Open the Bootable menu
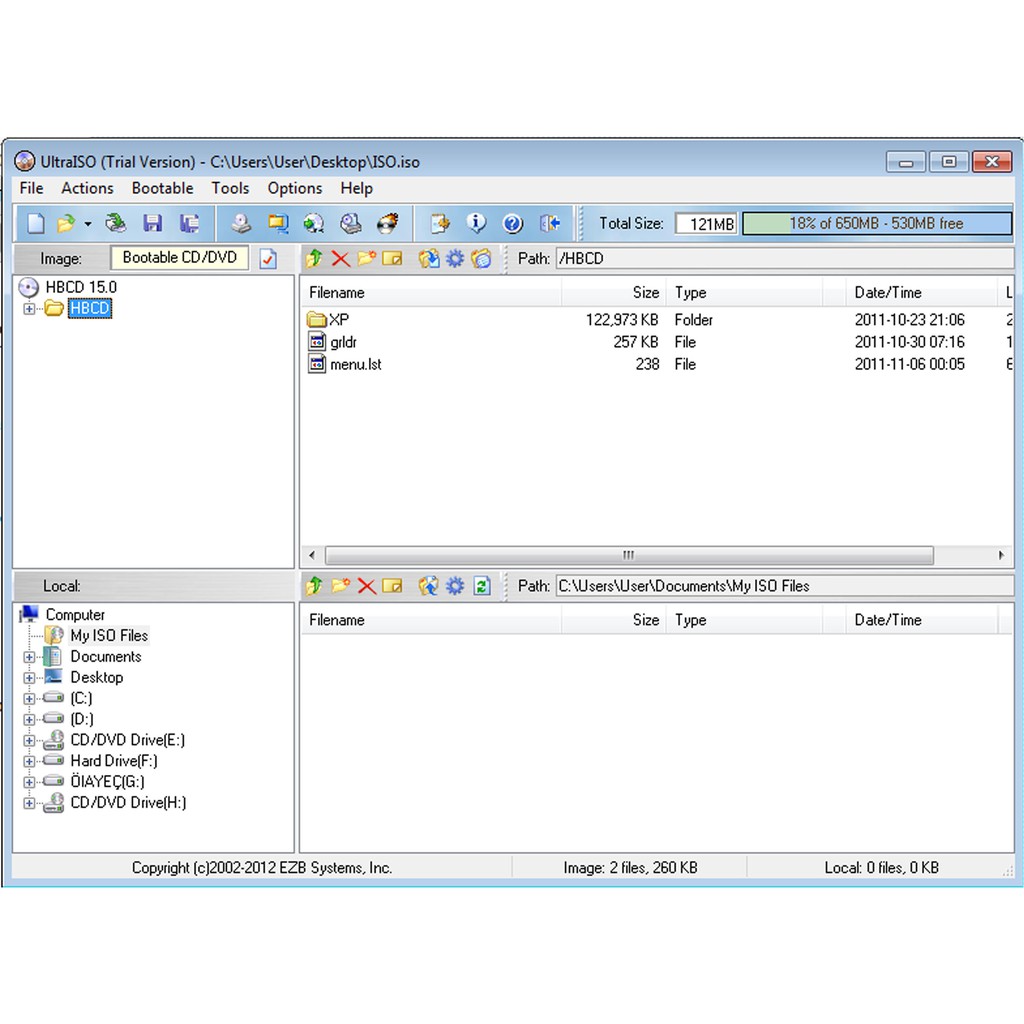The height and width of the screenshot is (1024, 1024). [x=162, y=188]
